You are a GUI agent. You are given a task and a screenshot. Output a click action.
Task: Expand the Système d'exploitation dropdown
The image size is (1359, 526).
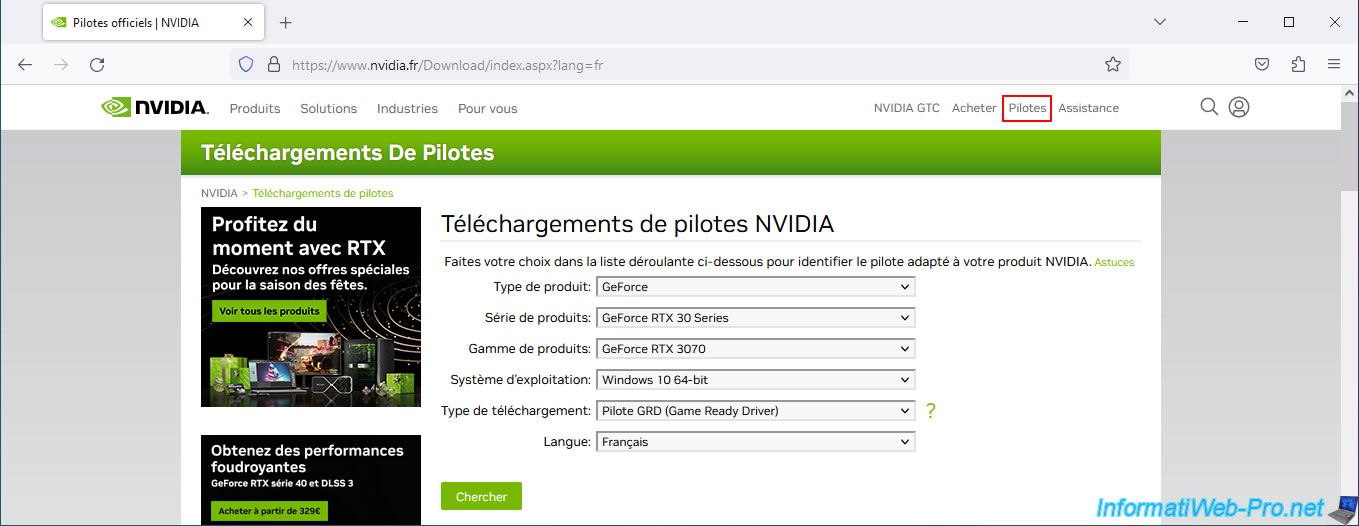(755, 380)
